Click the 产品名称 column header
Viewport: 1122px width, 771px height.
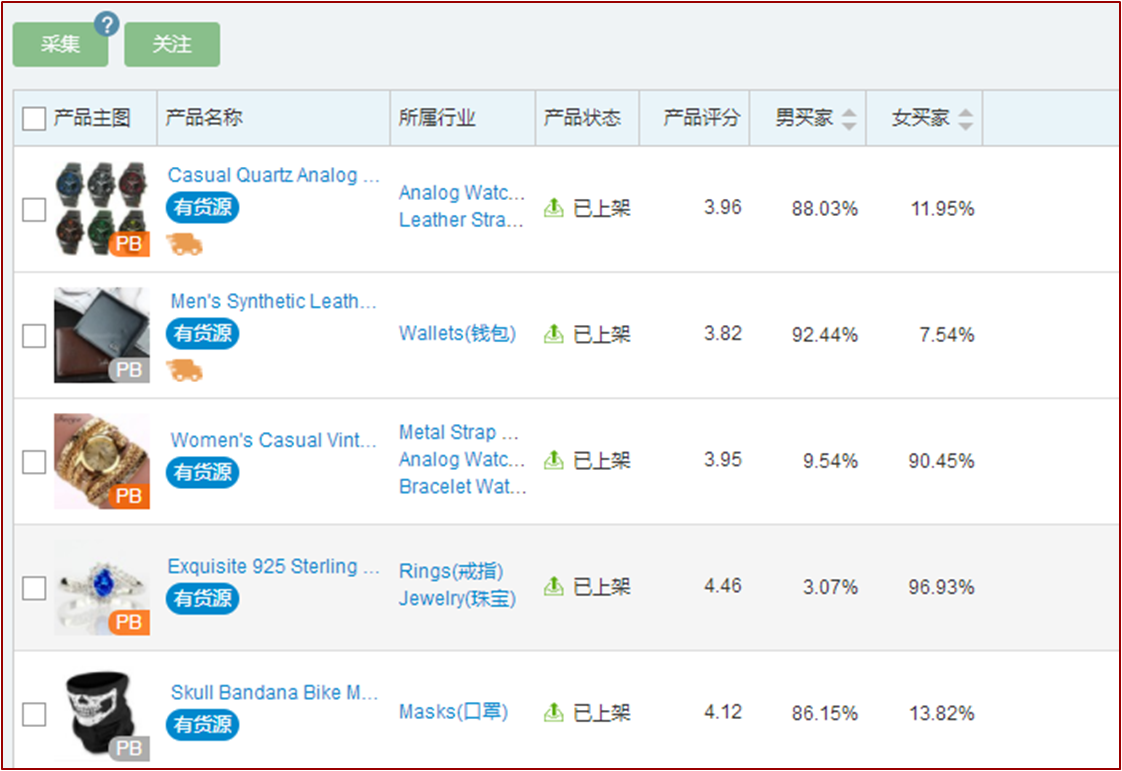pyautogui.click(x=204, y=118)
